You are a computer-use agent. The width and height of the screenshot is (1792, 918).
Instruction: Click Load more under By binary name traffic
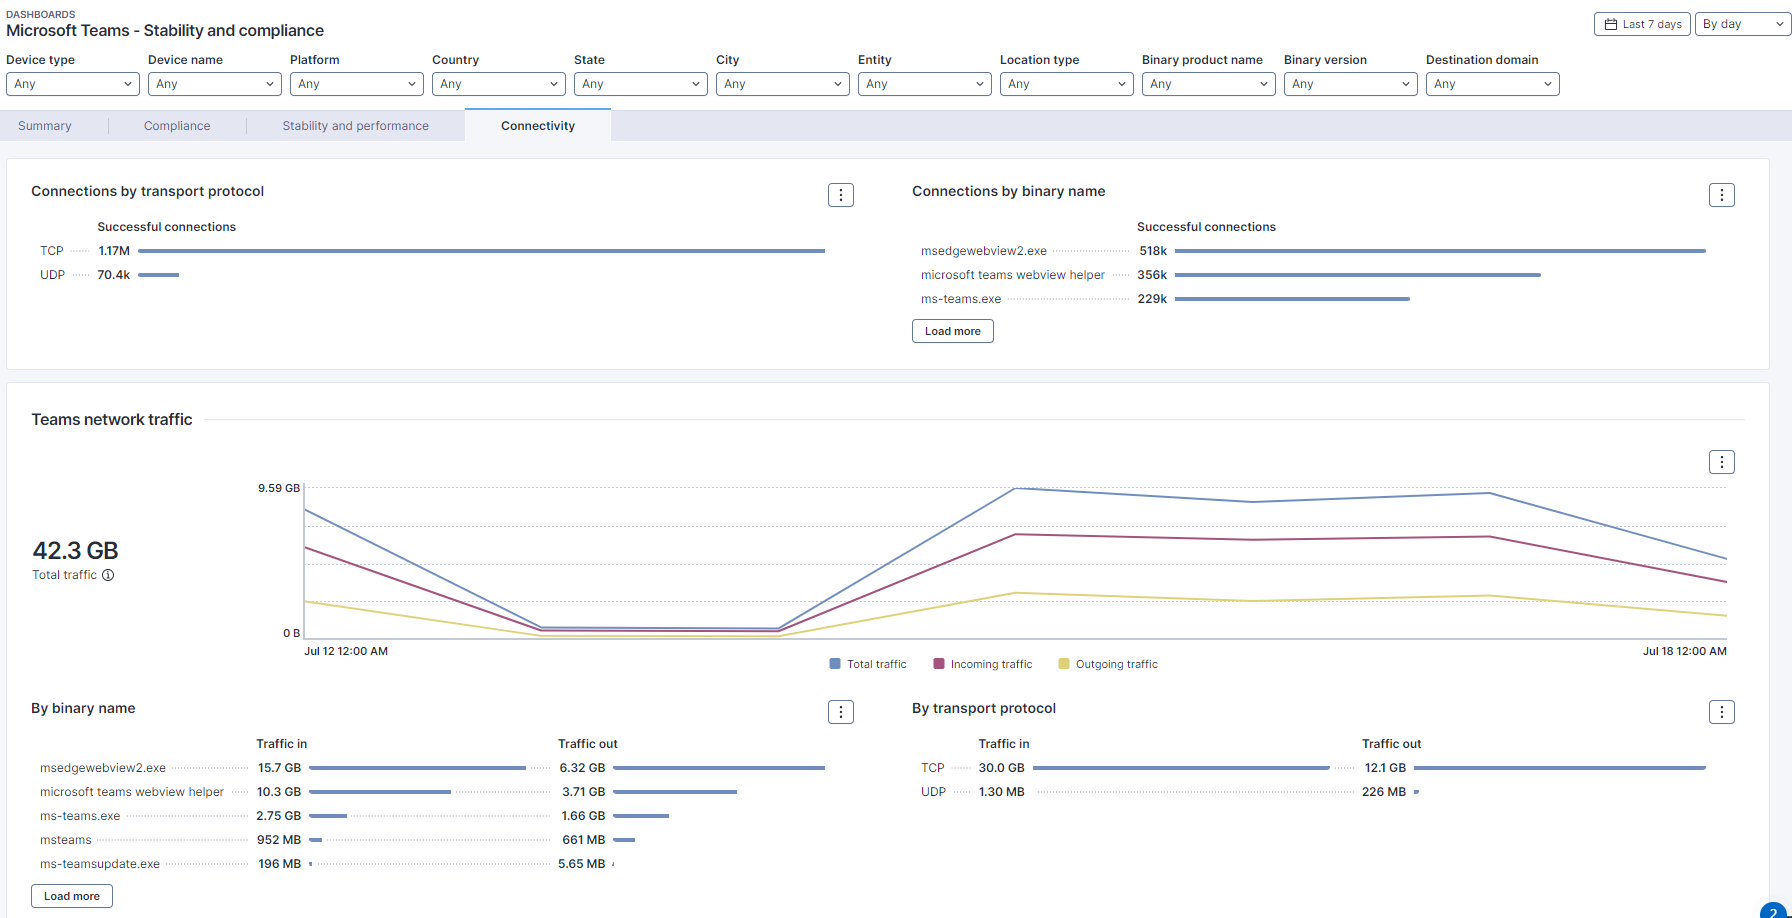(72, 896)
